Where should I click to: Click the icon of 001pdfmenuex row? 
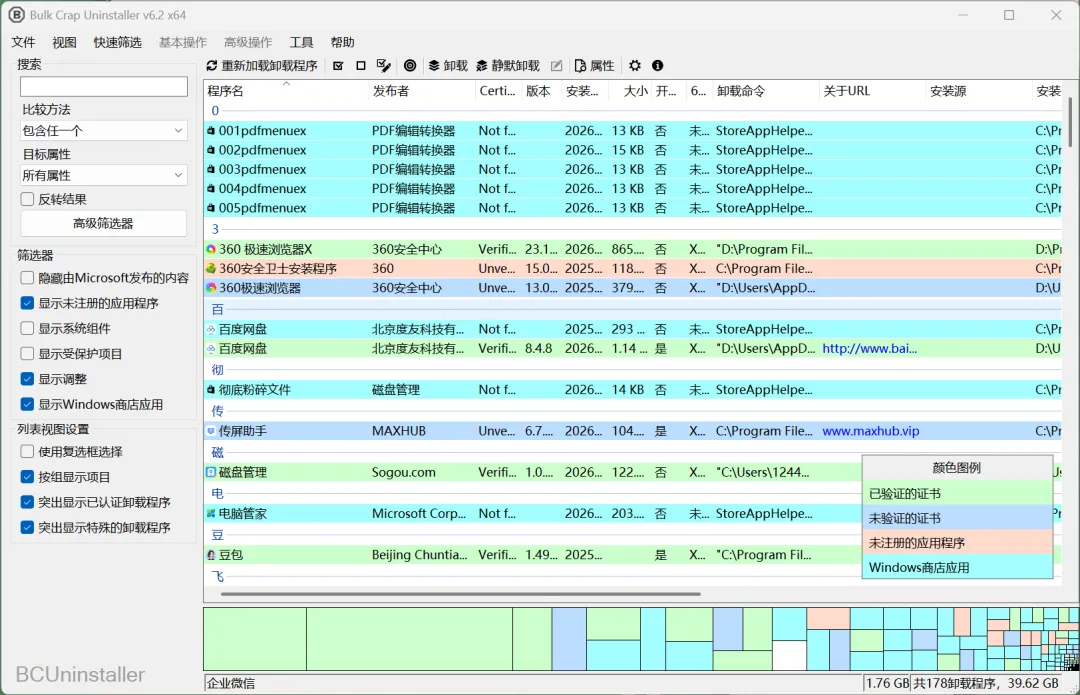pyautogui.click(x=211, y=130)
